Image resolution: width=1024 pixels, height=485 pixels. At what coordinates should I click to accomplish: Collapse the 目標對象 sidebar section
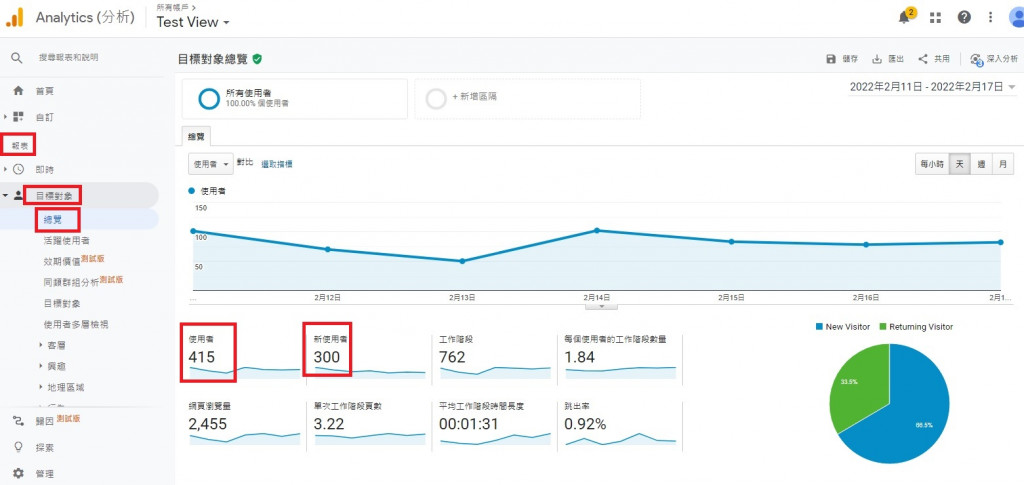click(6, 195)
